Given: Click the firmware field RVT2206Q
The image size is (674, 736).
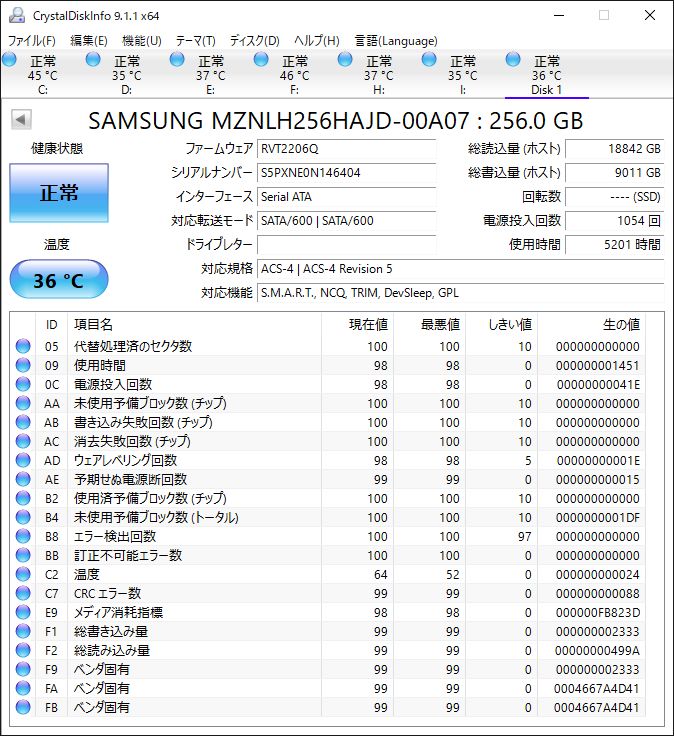Looking at the screenshot, I should coord(346,149).
